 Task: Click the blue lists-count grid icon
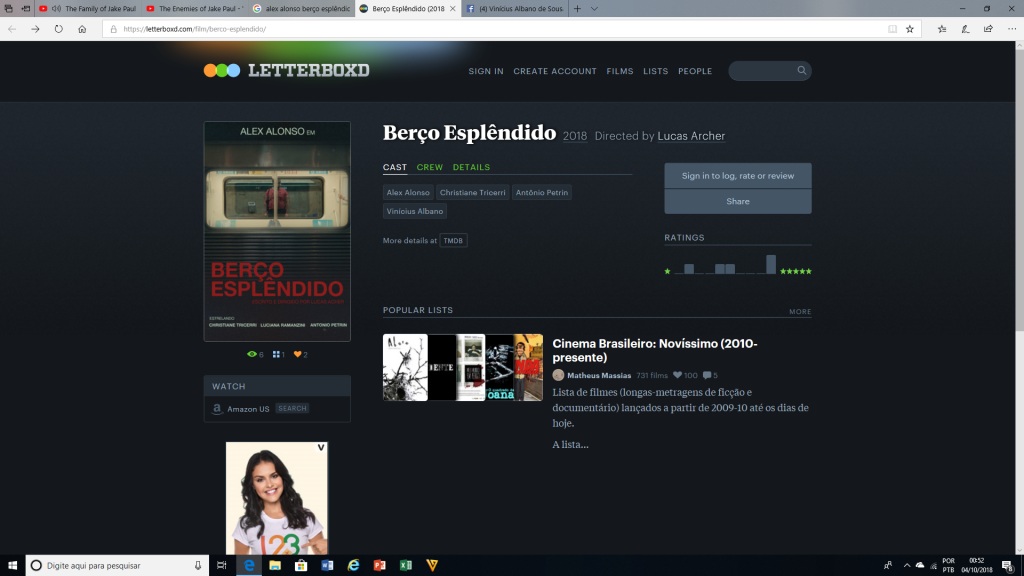pyautogui.click(x=276, y=354)
